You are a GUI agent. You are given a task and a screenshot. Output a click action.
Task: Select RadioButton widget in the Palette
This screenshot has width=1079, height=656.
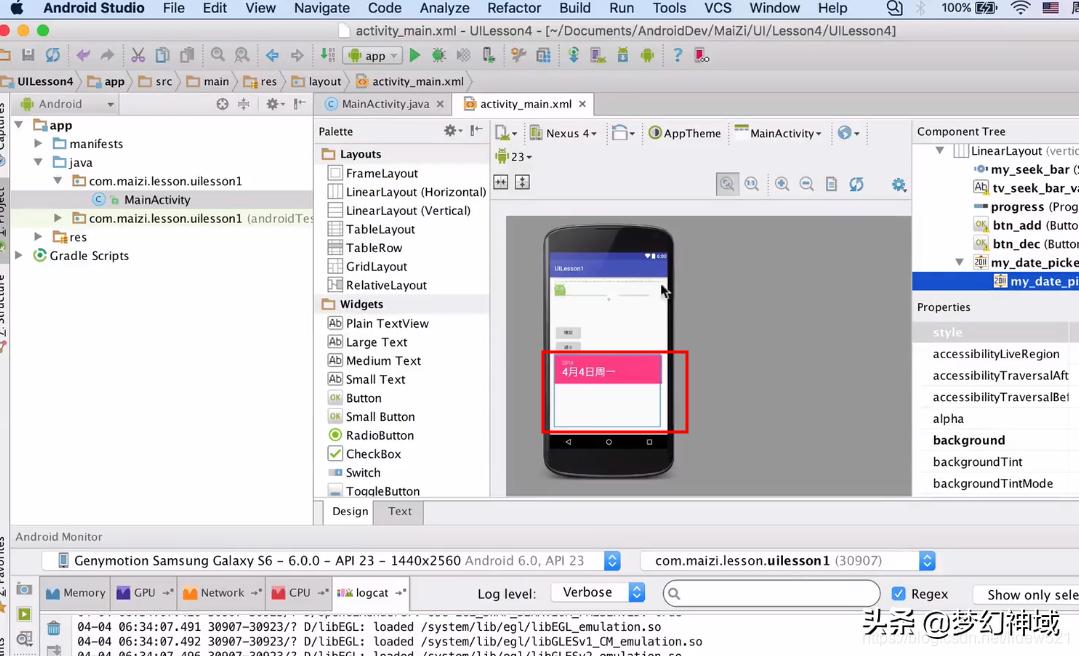[379, 435]
